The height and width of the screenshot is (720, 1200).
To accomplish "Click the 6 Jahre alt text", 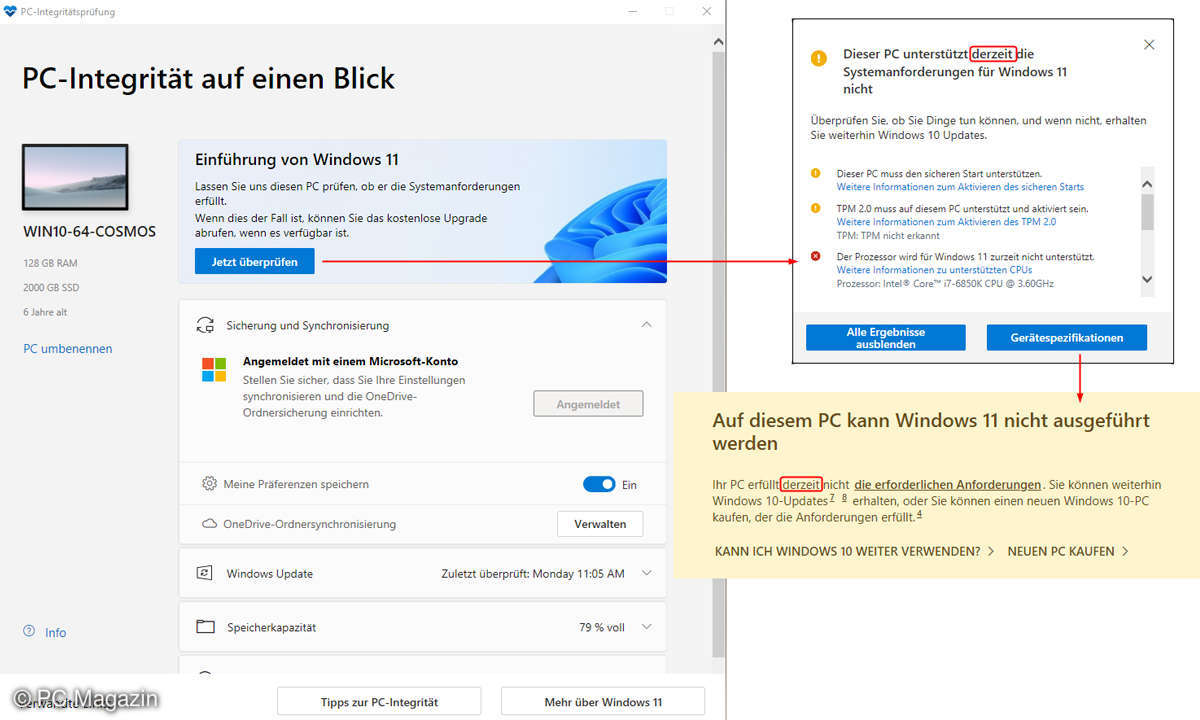I will pos(45,312).
